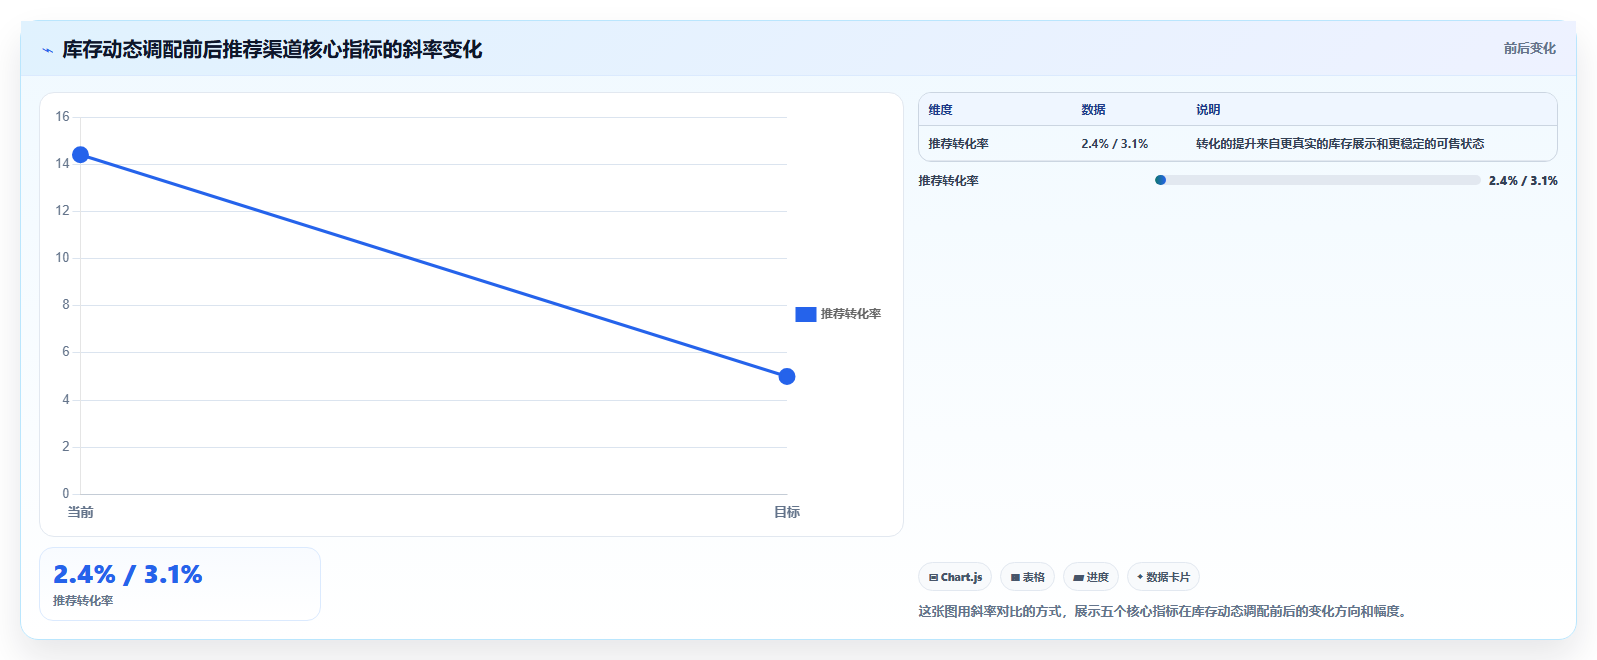Click the 数据 column header
Screen dimensions: 1597x660
pos(1093,110)
